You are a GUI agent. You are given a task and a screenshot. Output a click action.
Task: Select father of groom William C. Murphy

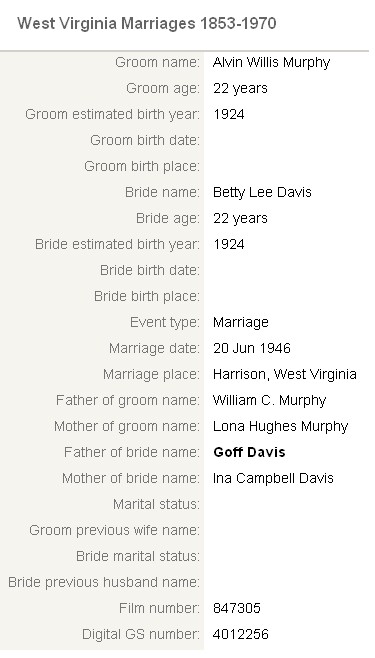(269, 400)
